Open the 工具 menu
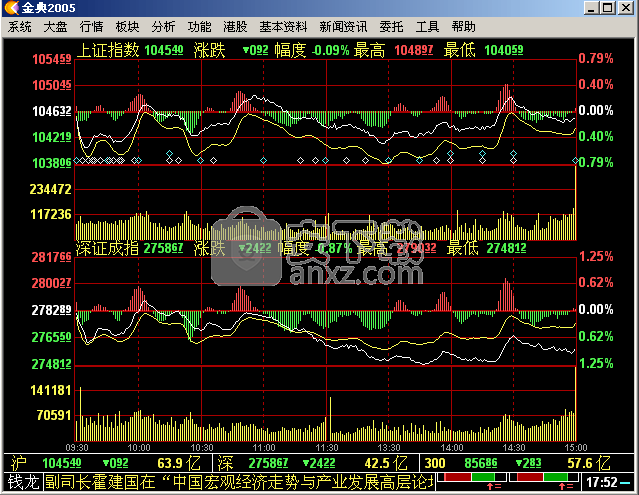 pyautogui.click(x=427, y=27)
